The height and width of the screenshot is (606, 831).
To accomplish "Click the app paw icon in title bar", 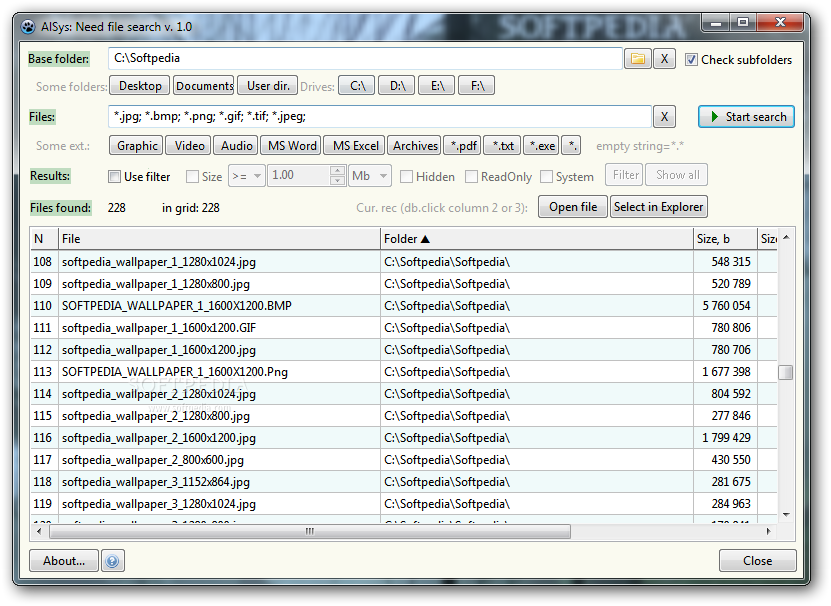I will tap(28, 27).
